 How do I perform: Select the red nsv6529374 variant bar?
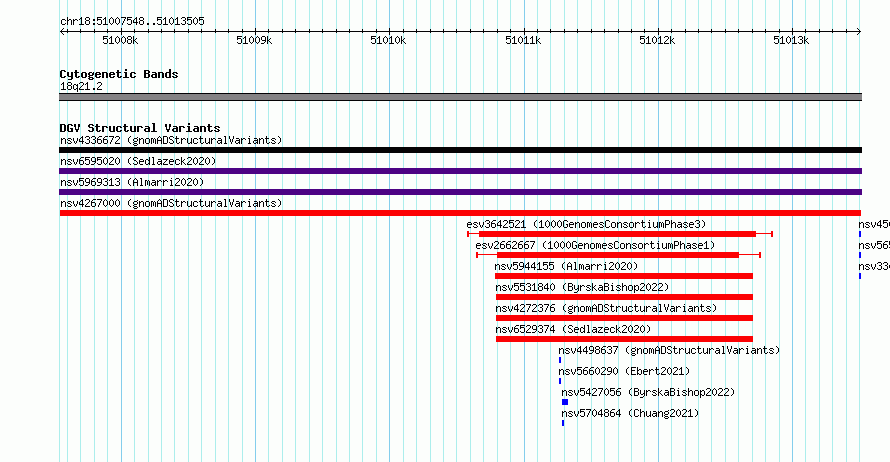[x=624, y=339]
